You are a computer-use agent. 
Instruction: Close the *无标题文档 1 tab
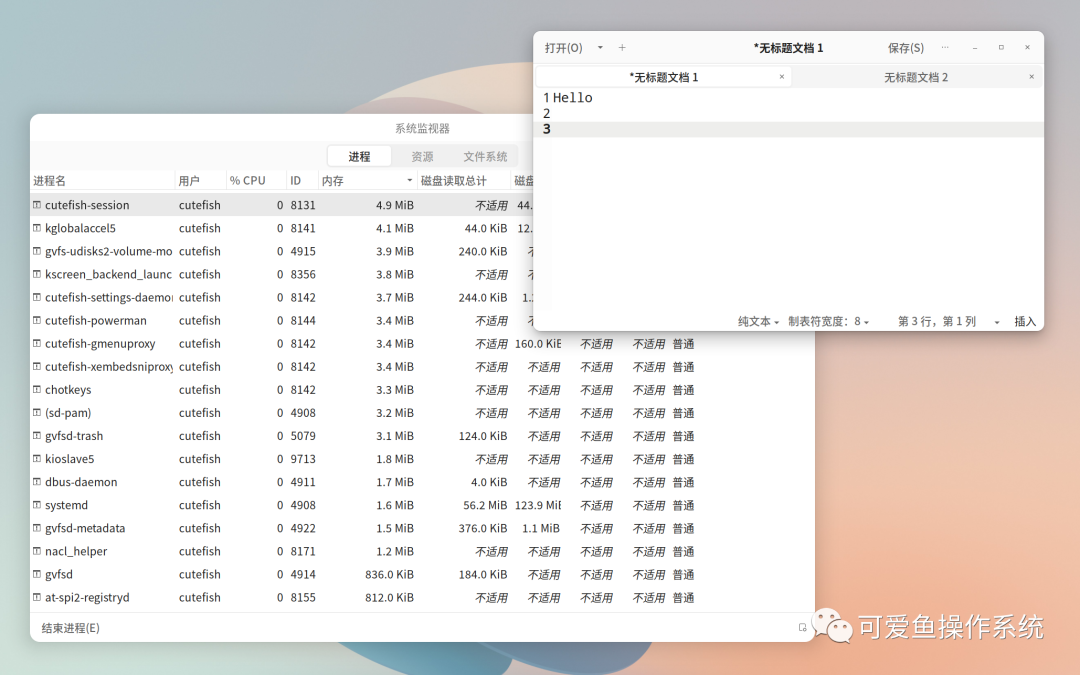tap(783, 76)
